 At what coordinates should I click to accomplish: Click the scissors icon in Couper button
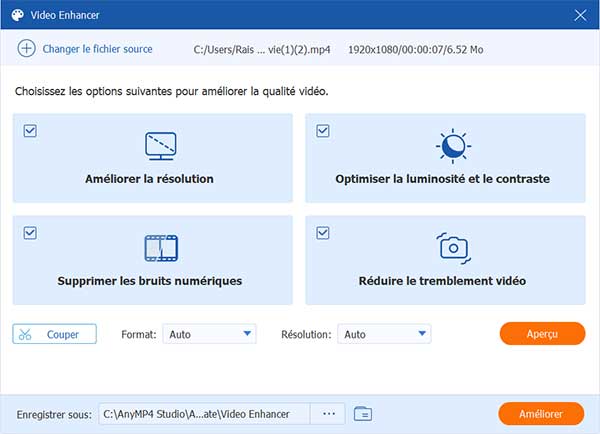click(25, 334)
